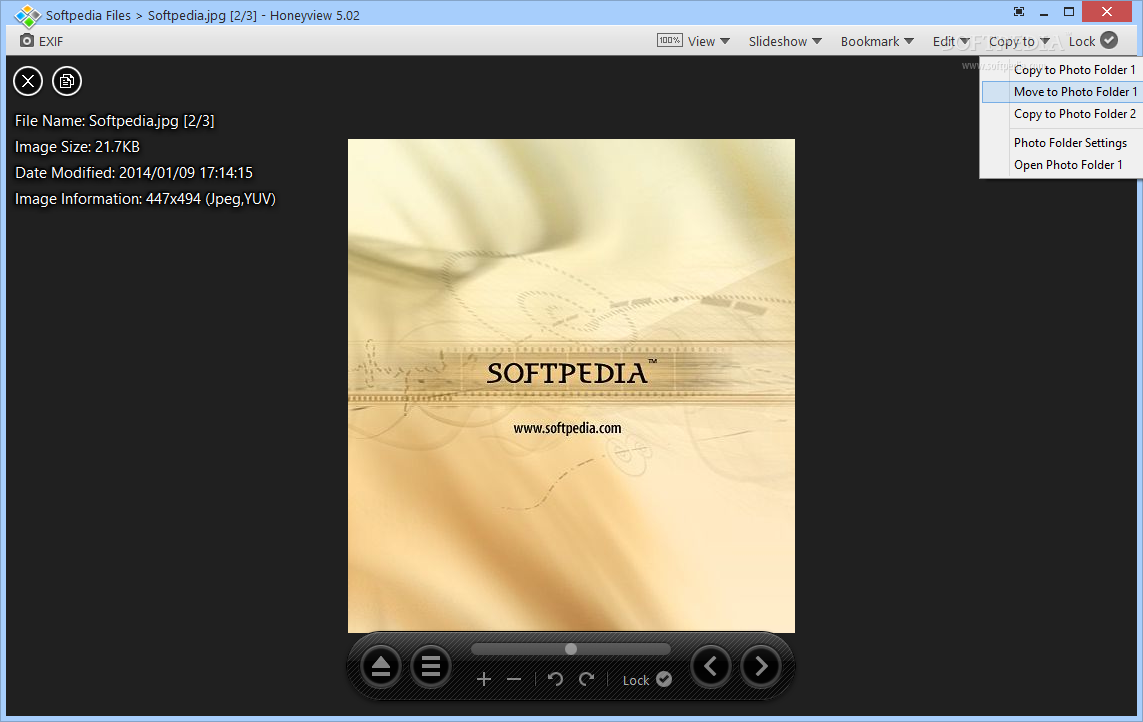This screenshot has width=1143, height=722.
Task: Go to next image arrow
Action: coord(761,666)
